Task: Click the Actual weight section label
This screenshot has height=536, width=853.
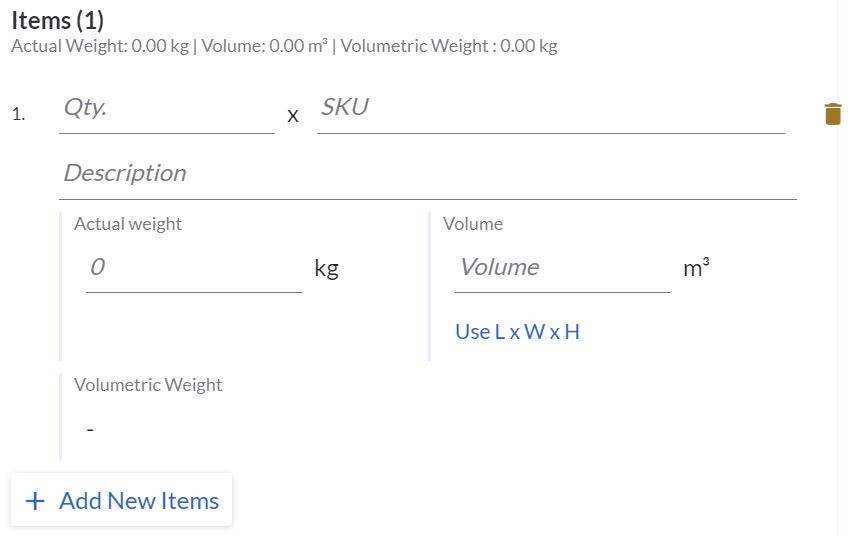Action: 128,224
